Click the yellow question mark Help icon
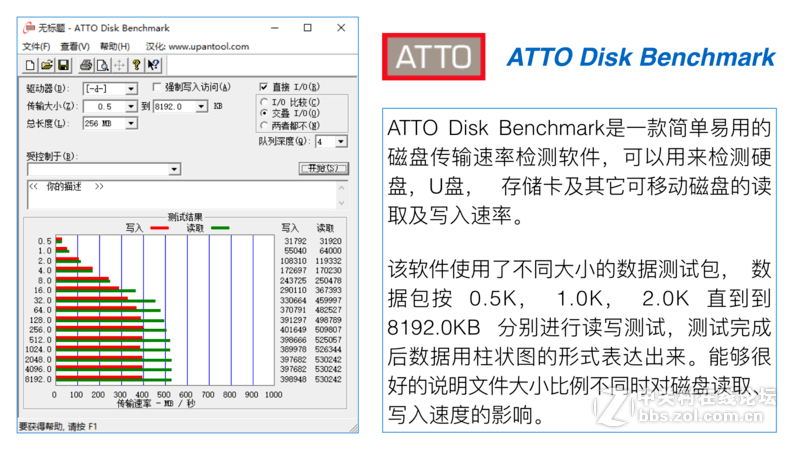 [136, 65]
